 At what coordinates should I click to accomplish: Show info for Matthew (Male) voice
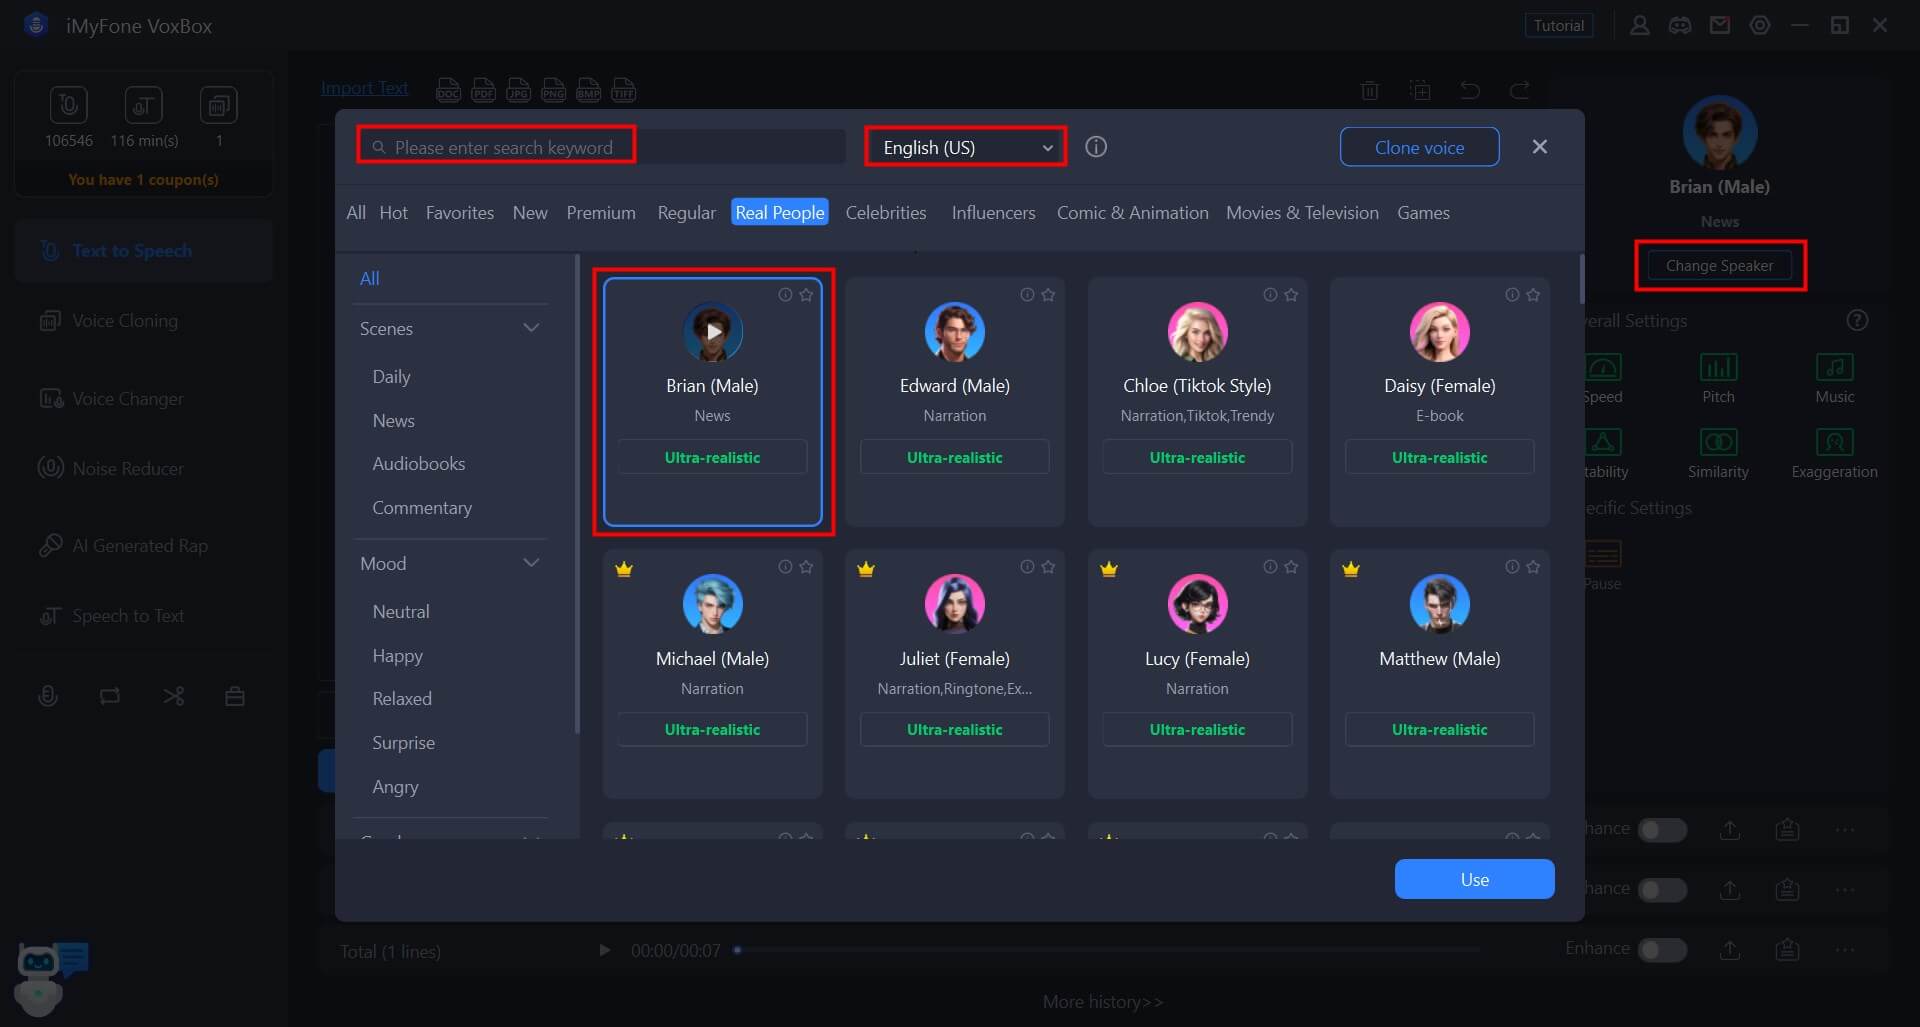coord(1512,567)
